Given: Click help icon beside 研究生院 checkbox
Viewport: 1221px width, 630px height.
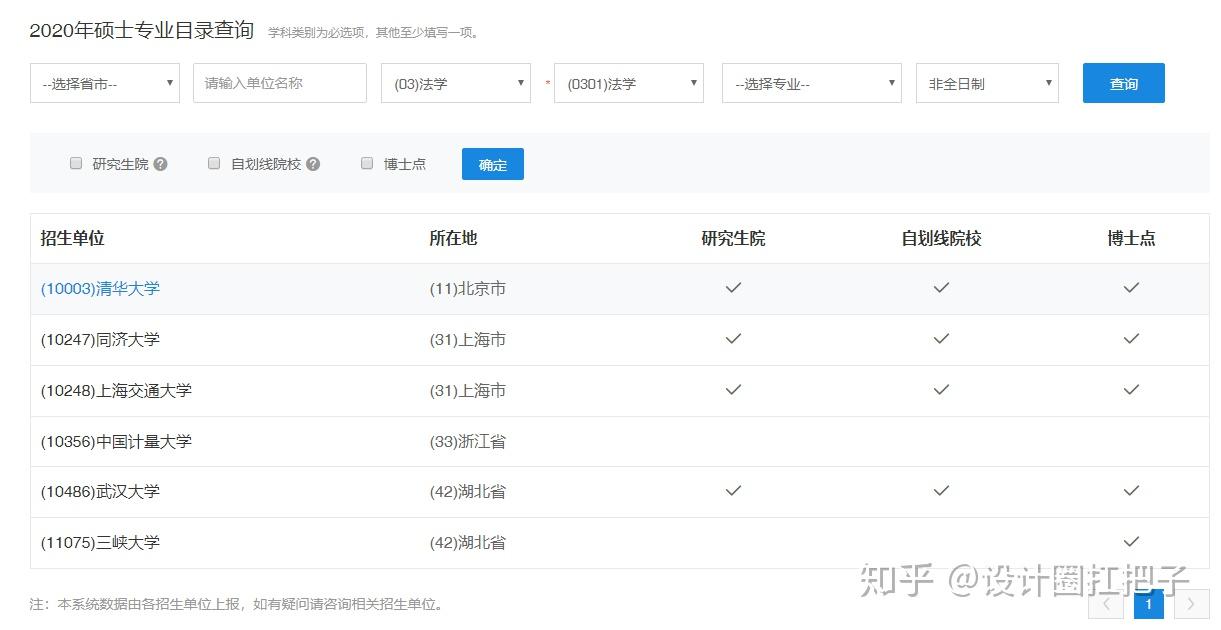Looking at the screenshot, I should tap(160, 164).
